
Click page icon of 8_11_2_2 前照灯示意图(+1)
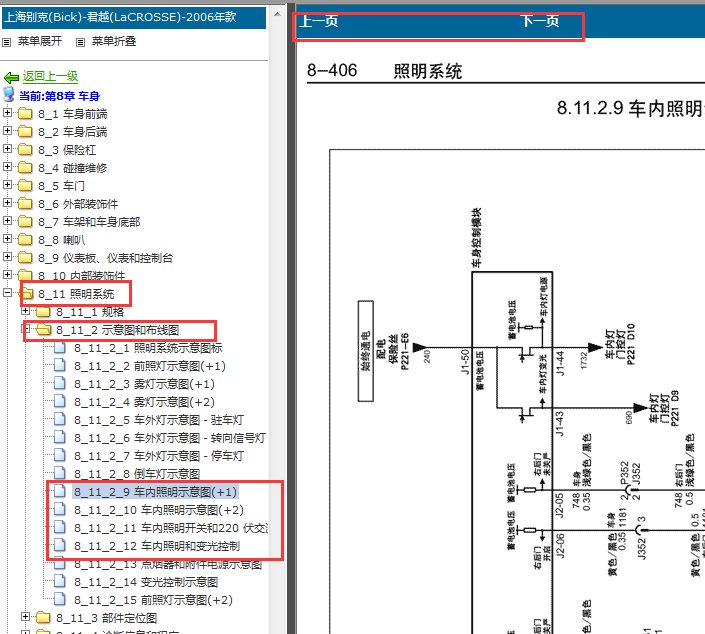[x=60, y=365]
